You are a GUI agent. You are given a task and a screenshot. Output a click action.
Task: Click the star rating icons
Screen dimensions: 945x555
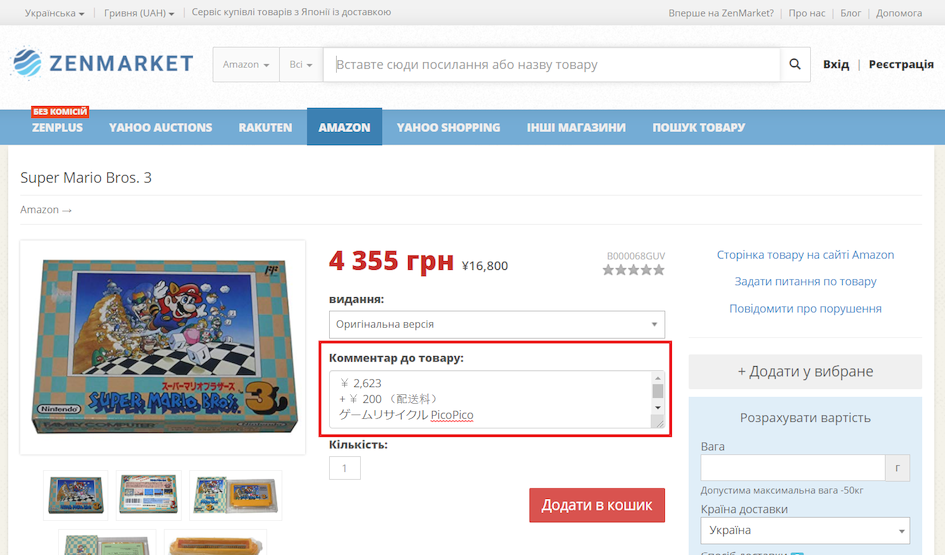[633, 270]
